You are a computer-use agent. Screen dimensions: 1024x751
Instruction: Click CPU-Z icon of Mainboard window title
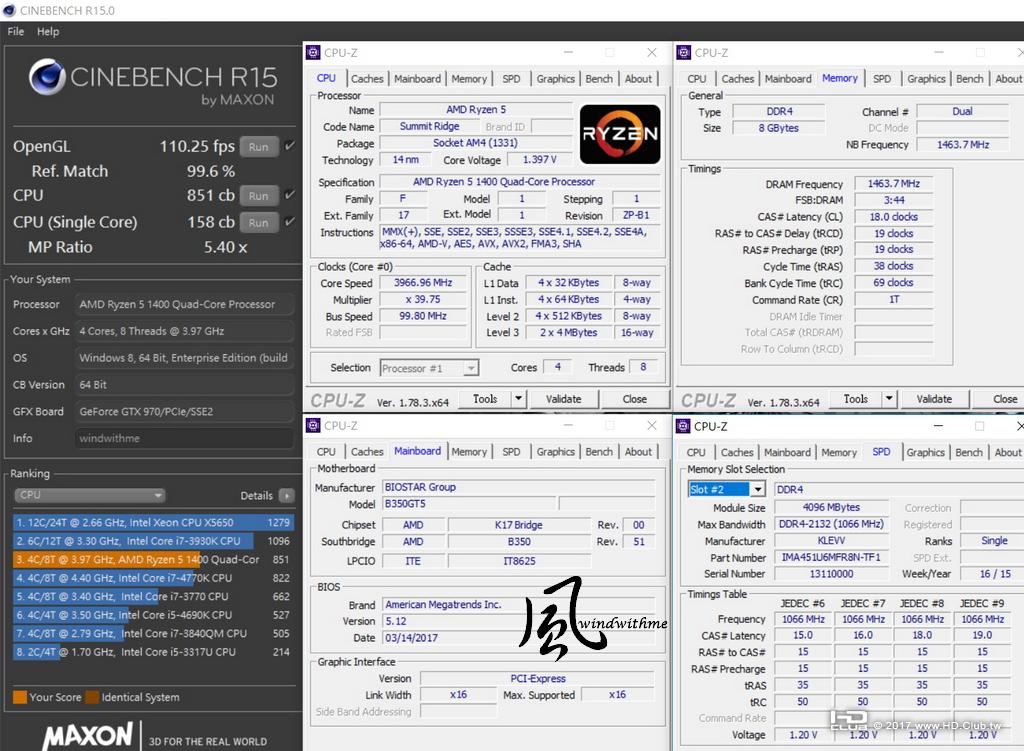(x=313, y=426)
